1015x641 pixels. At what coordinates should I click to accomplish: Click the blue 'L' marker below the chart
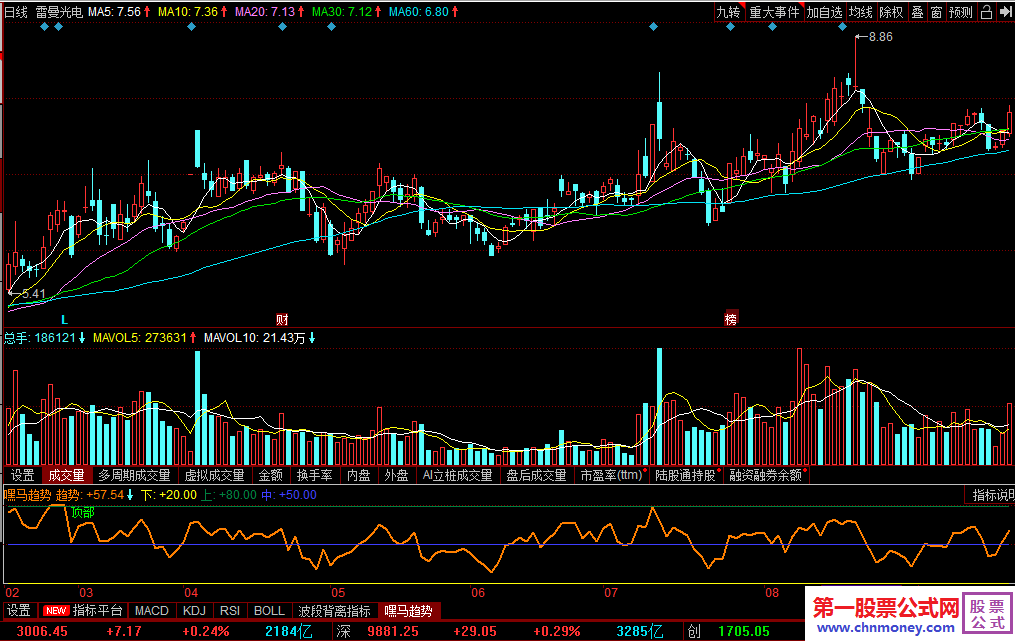point(64,319)
